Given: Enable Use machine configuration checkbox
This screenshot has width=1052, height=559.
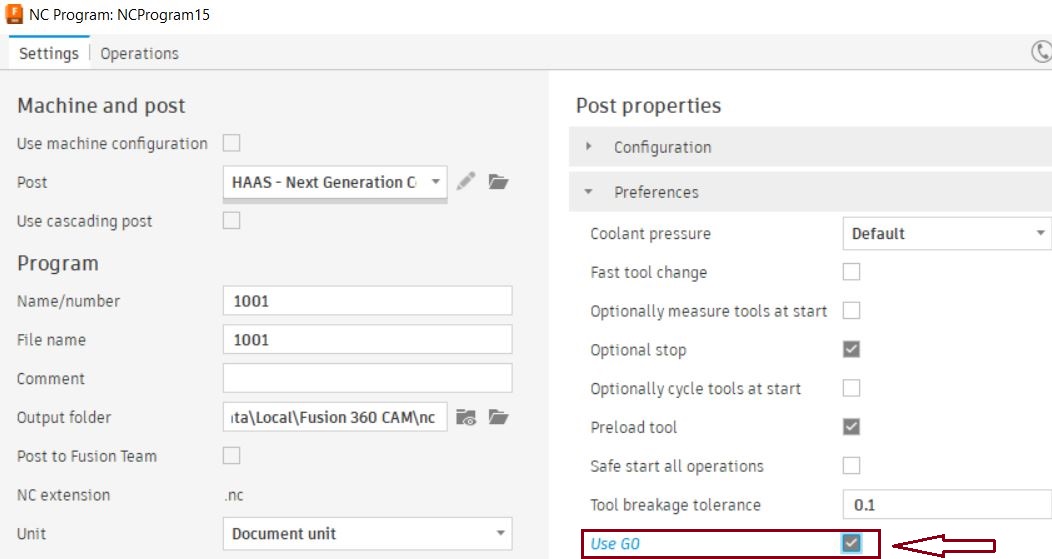Looking at the screenshot, I should tap(231, 143).
